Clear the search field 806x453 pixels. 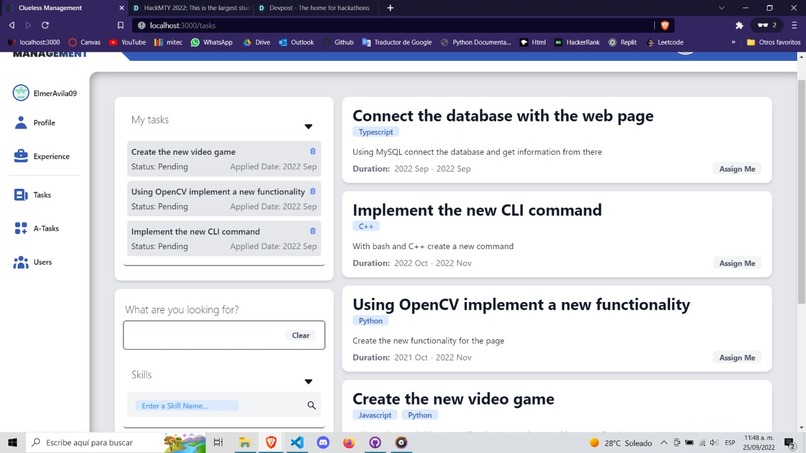coord(301,335)
